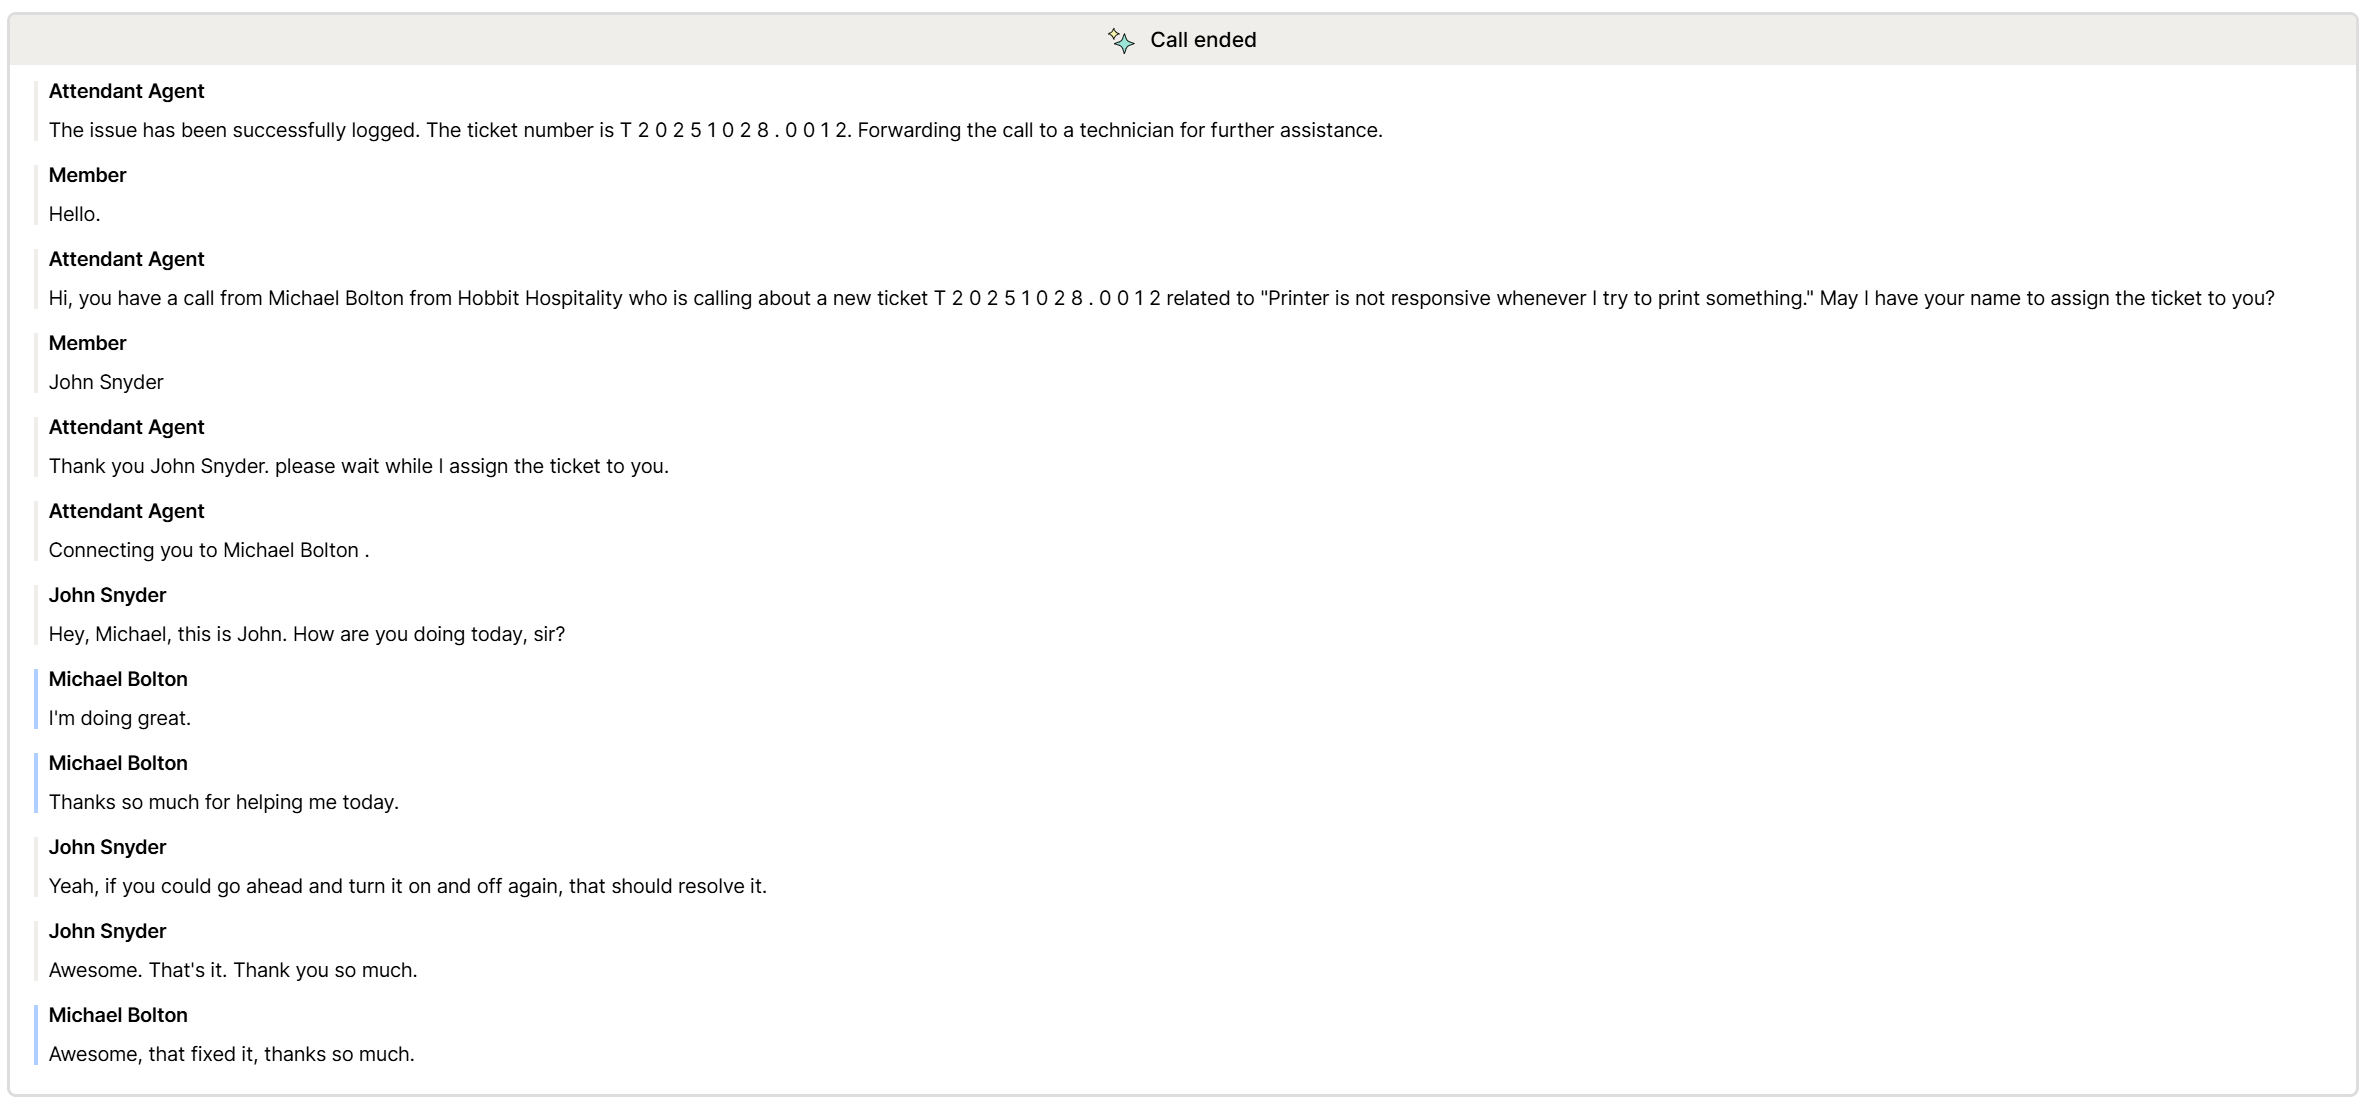This screenshot has height=1104, width=2367.
Task: Click the "Hey, Michael, this is John" message
Action: click(x=306, y=634)
